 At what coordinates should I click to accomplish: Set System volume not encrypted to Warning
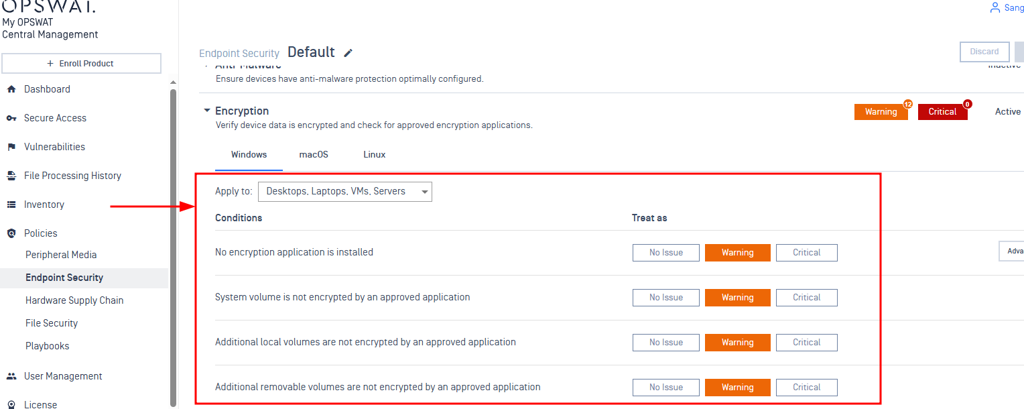tap(737, 297)
